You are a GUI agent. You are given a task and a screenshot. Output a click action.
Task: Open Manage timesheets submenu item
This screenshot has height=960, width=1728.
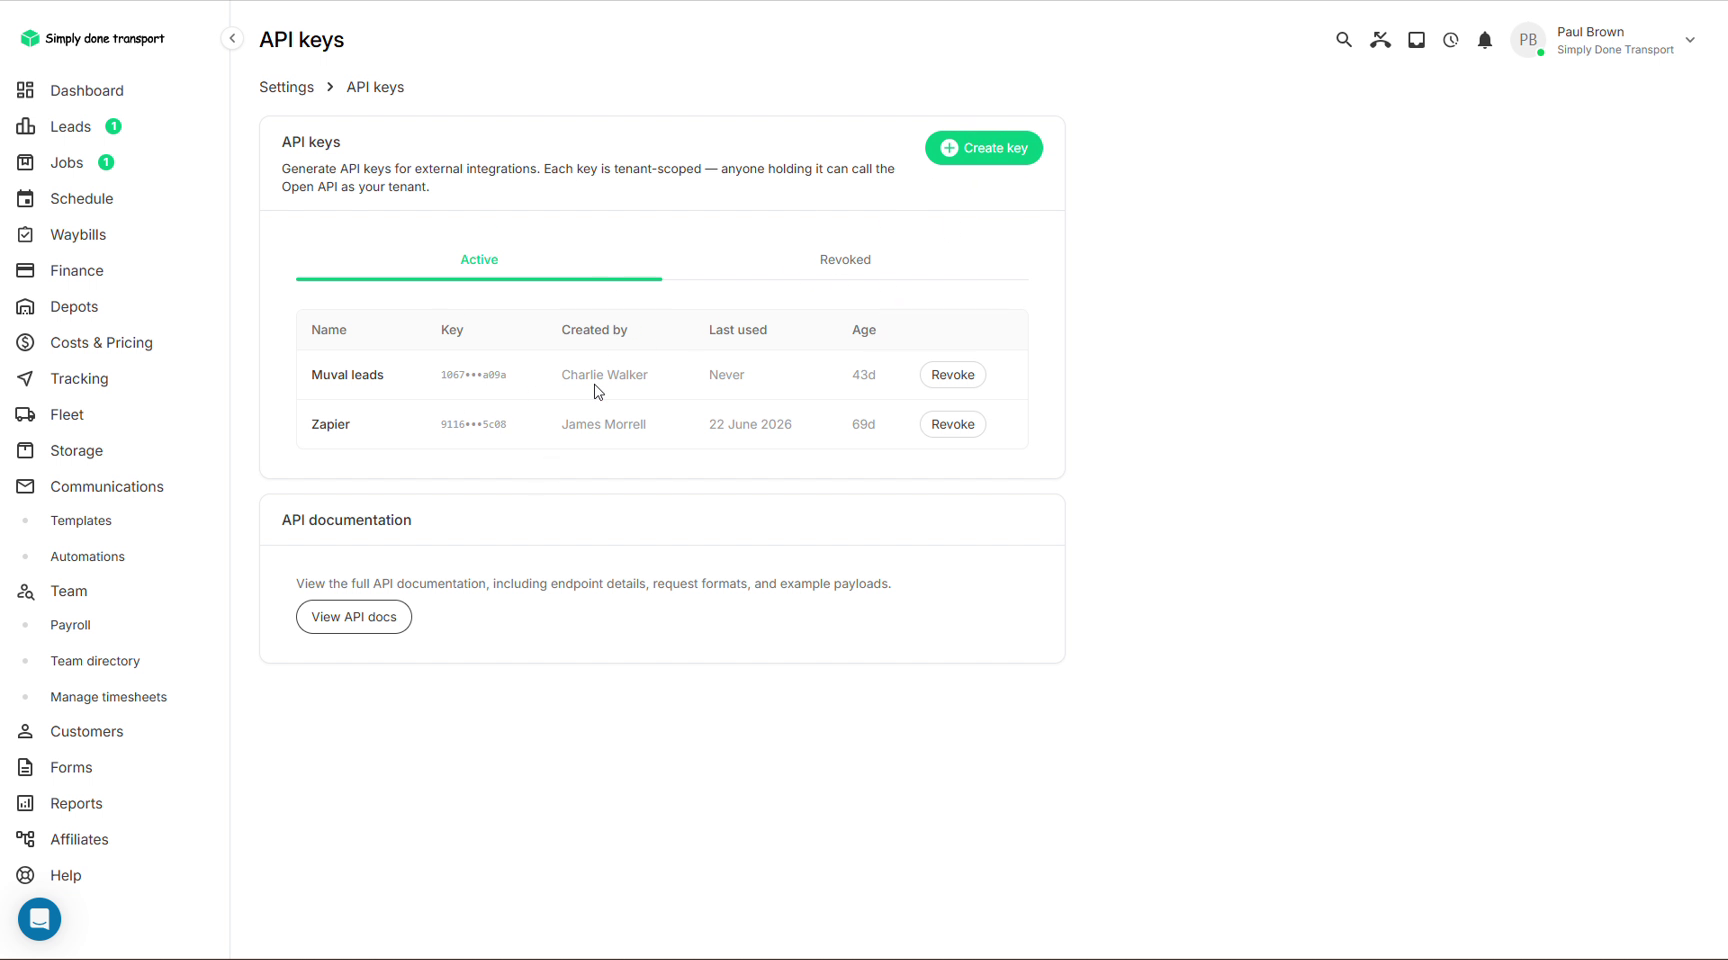(x=108, y=697)
